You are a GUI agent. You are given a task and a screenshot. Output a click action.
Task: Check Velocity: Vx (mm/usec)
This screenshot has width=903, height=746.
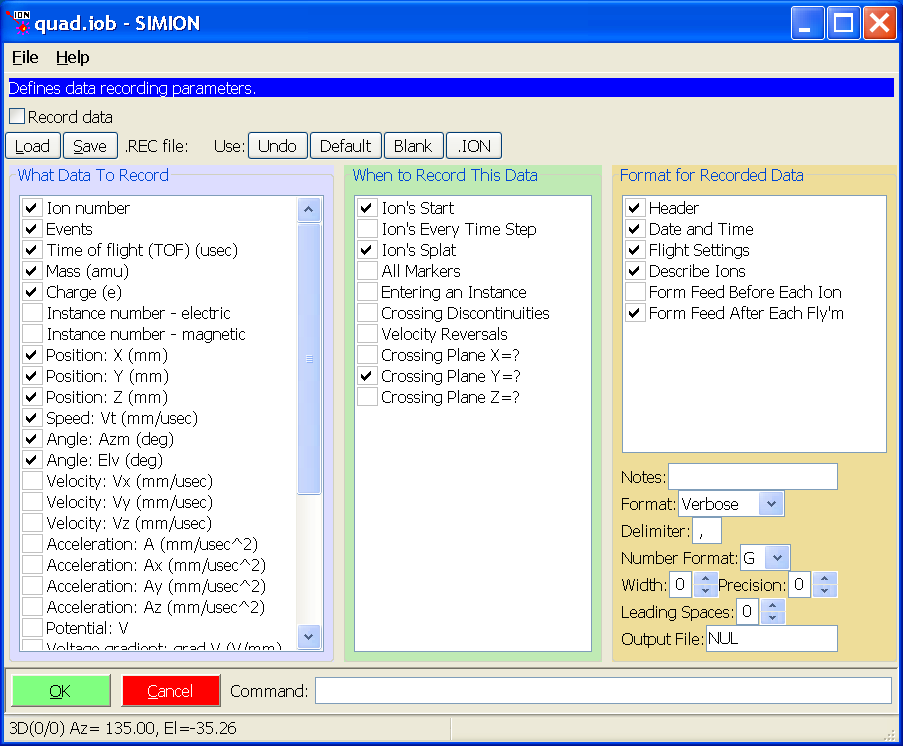tap(32, 481)
